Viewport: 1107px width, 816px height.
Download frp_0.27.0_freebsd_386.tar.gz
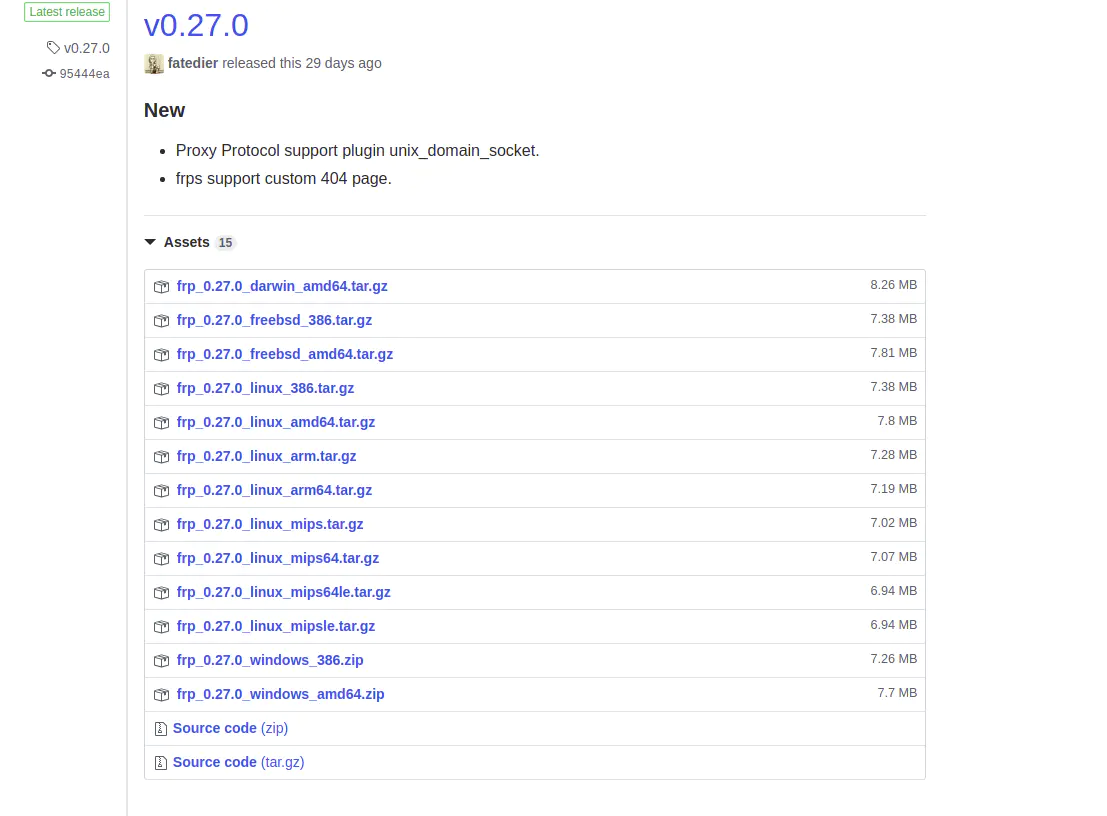[274, 320]
